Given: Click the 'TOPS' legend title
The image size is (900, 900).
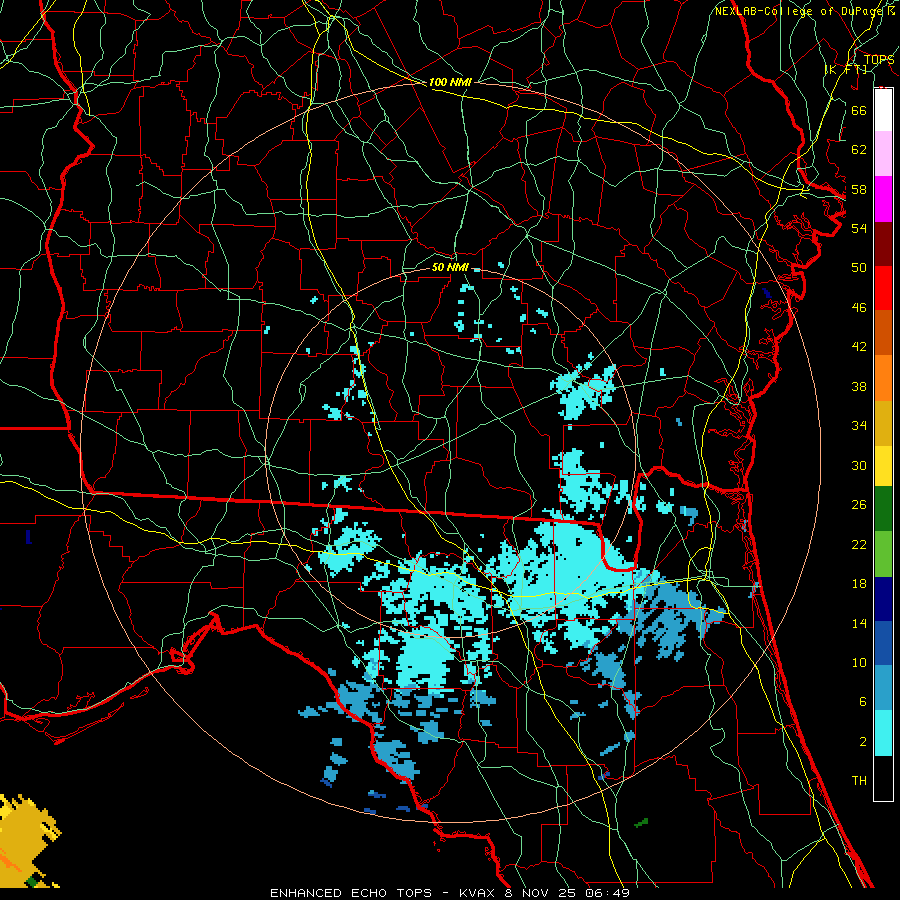Looking at the screenshot, I should (x=879, y=60).
